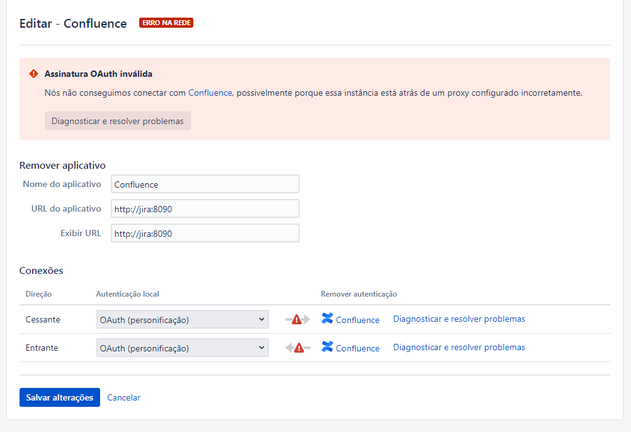The height and width of the screenshot is (432, 631).
Task: Click Diagnosticar e resolver problemas in Cessante row
Action: pyautogui.click(x=459, y=319)
